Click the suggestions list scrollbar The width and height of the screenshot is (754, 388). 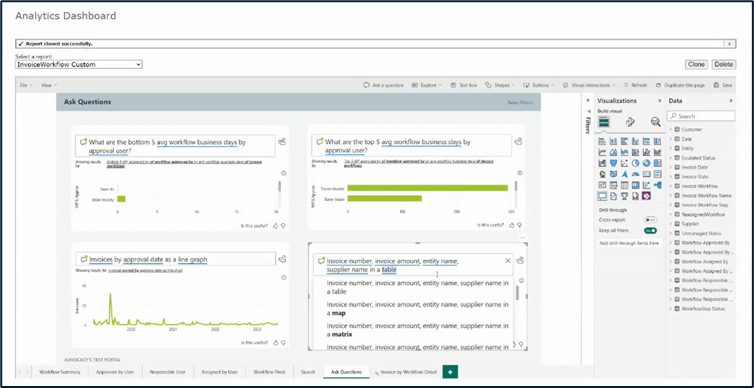pyautogui.click(x=517, y=293)
